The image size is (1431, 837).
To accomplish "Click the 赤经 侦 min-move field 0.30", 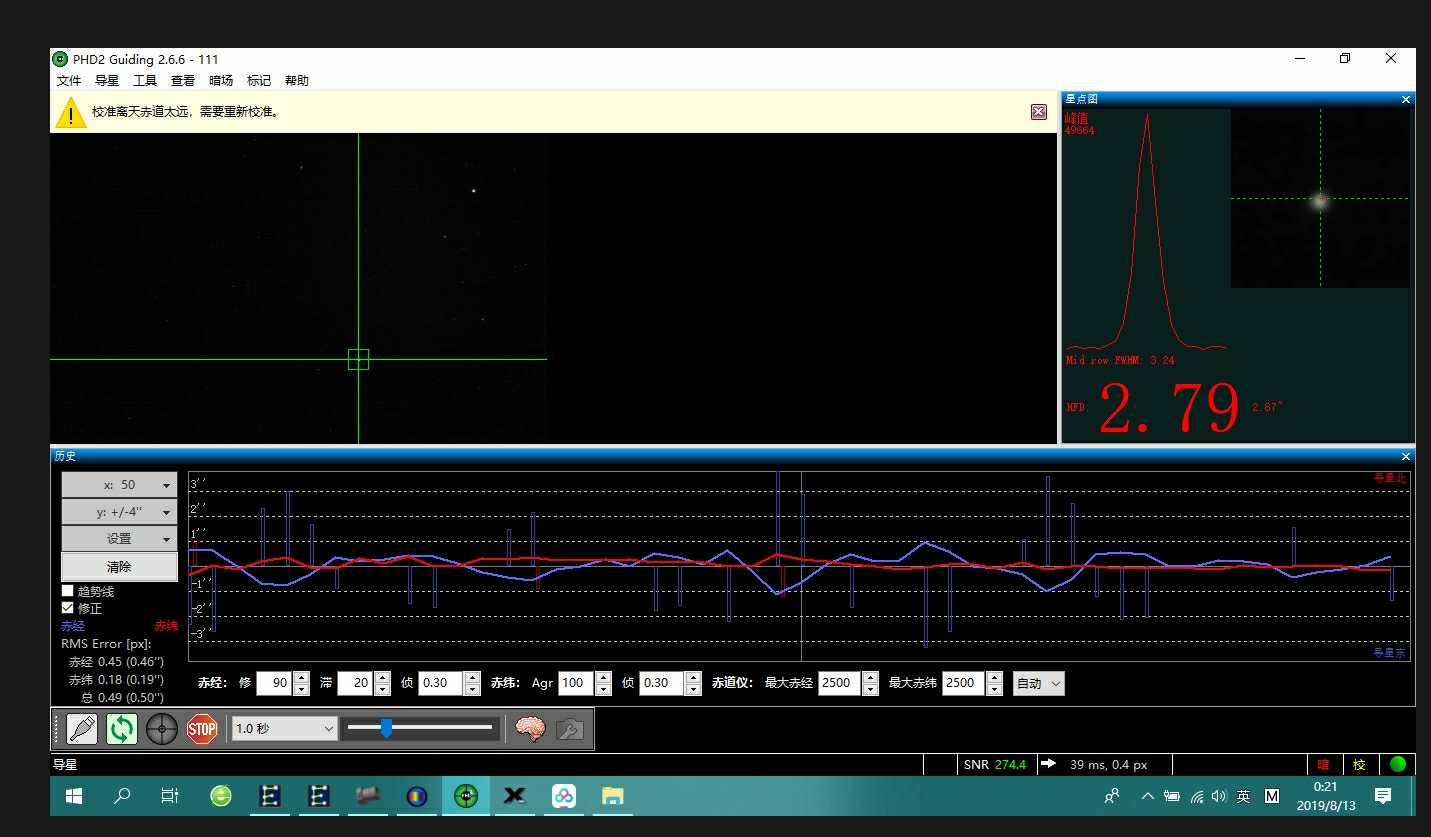I will 440,683.
